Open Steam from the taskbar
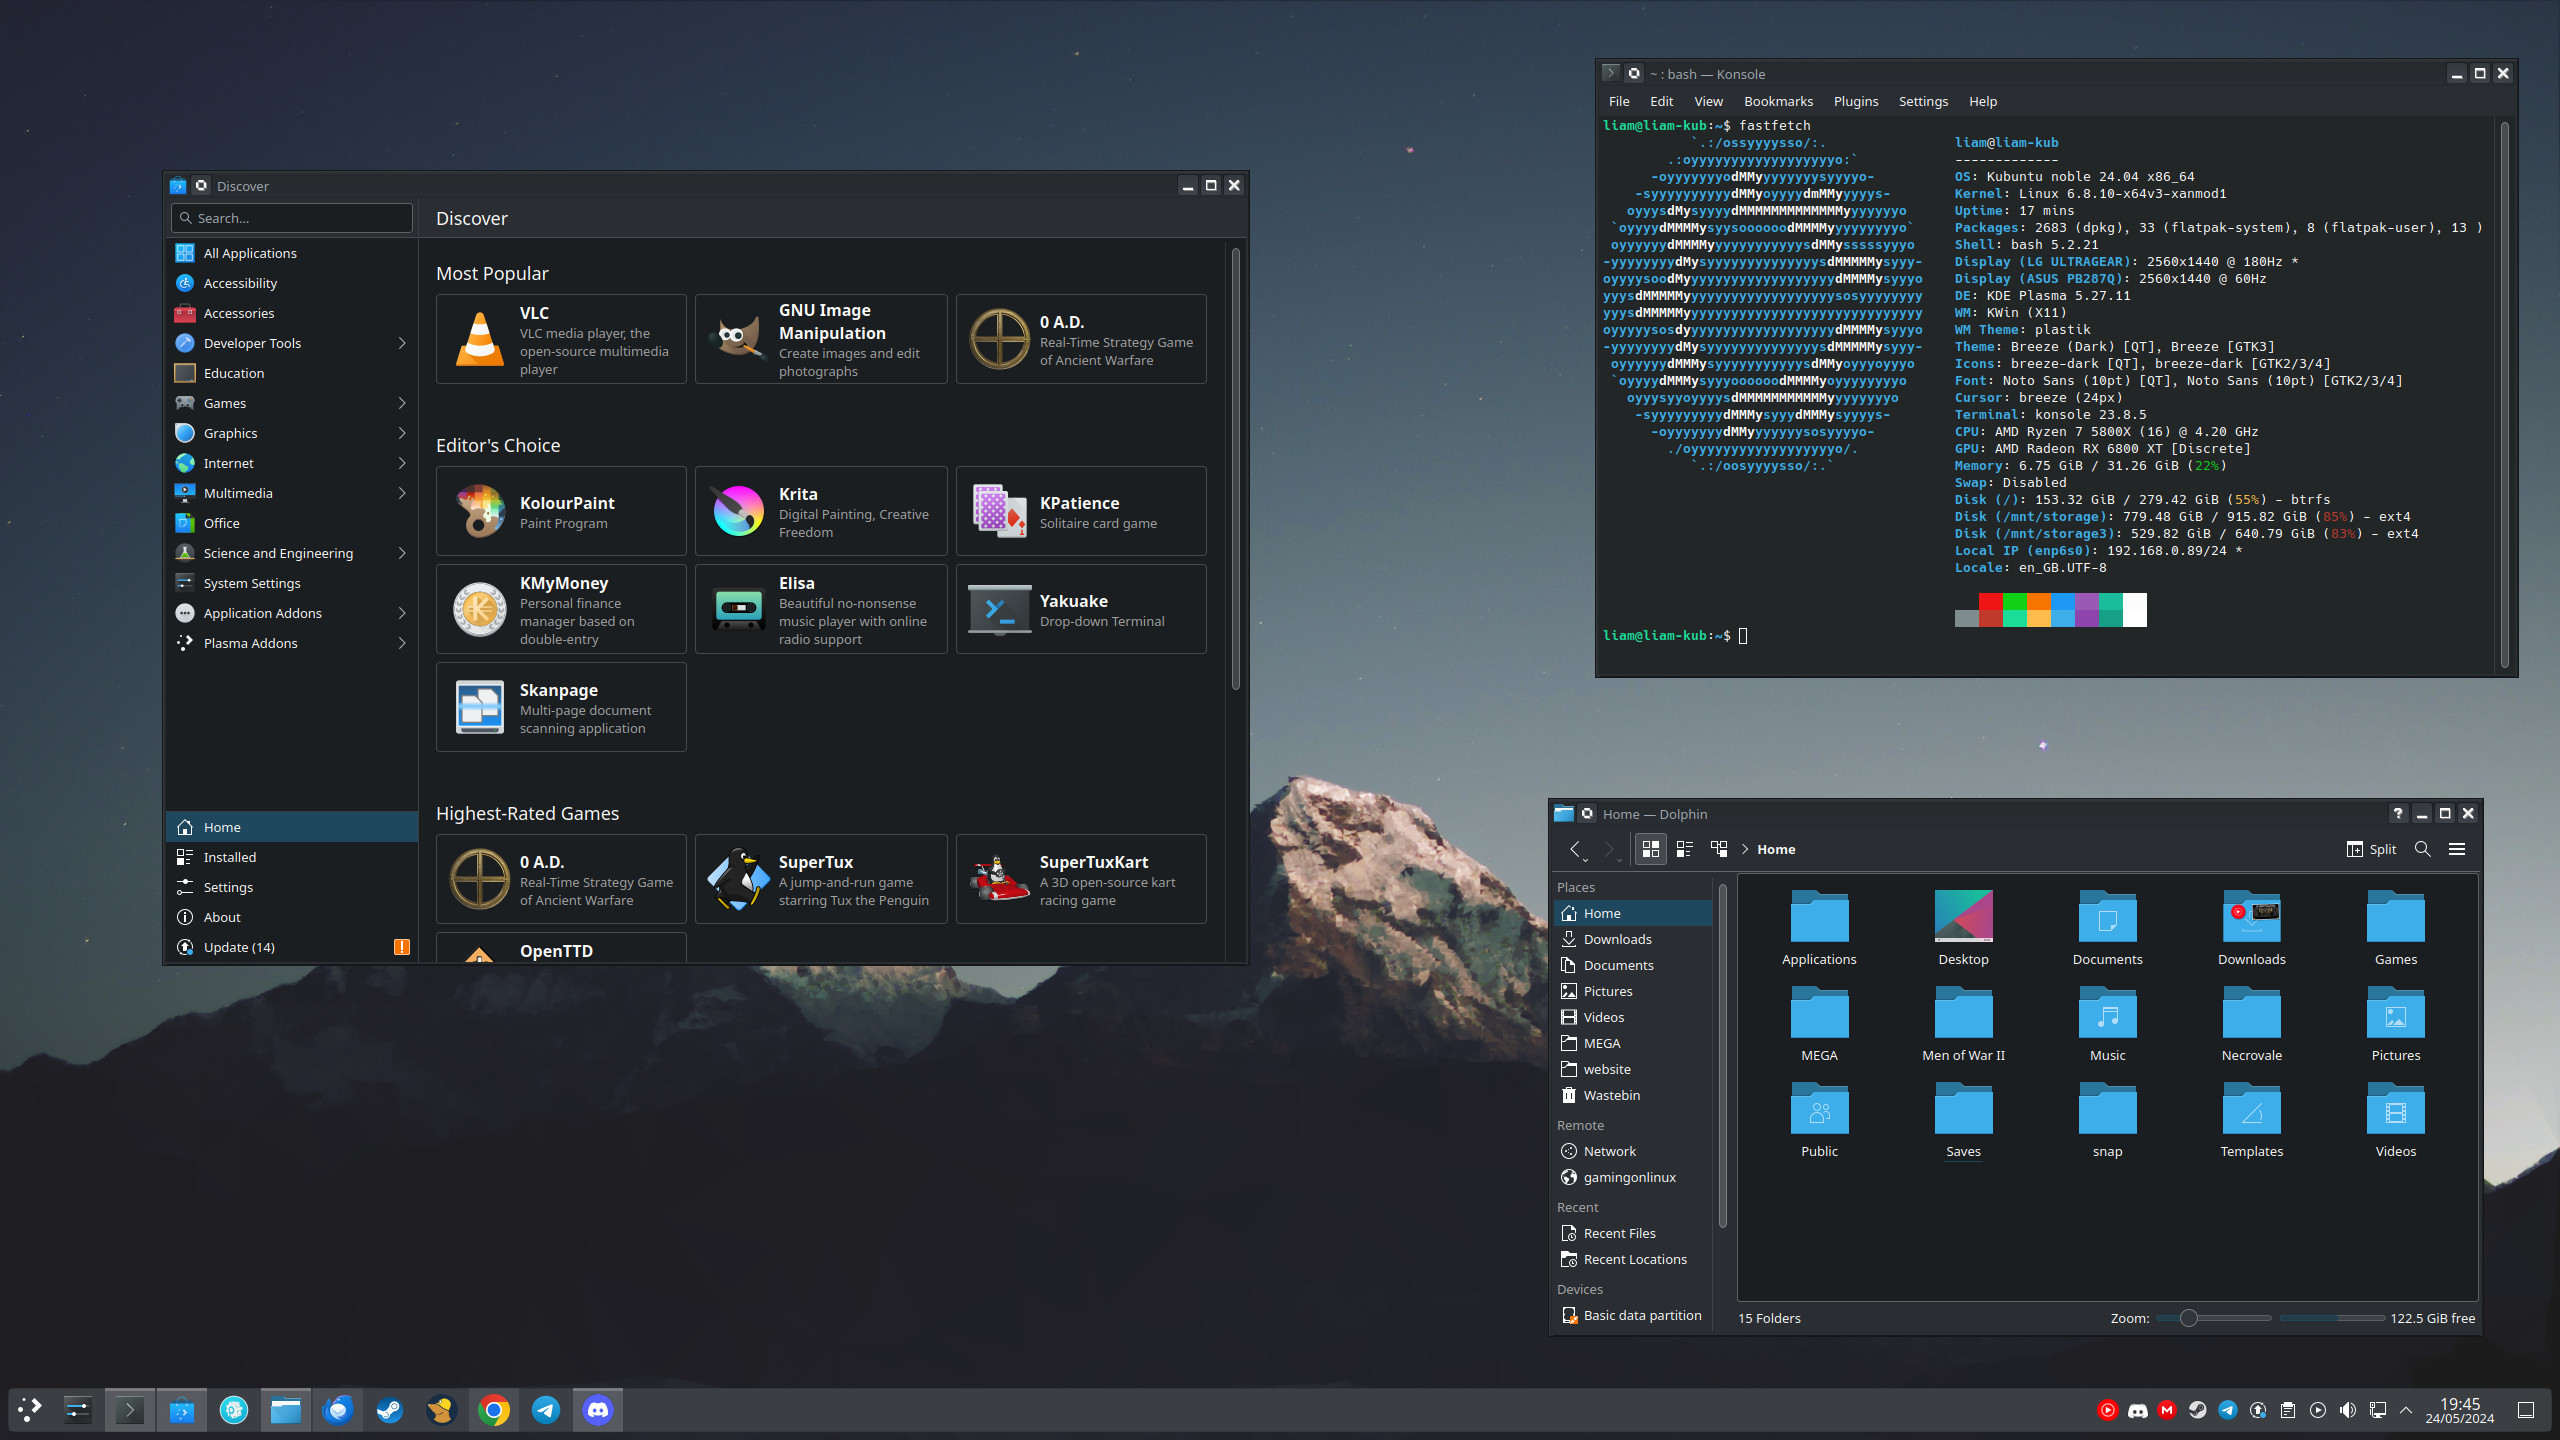 (x=389, y=1410)
